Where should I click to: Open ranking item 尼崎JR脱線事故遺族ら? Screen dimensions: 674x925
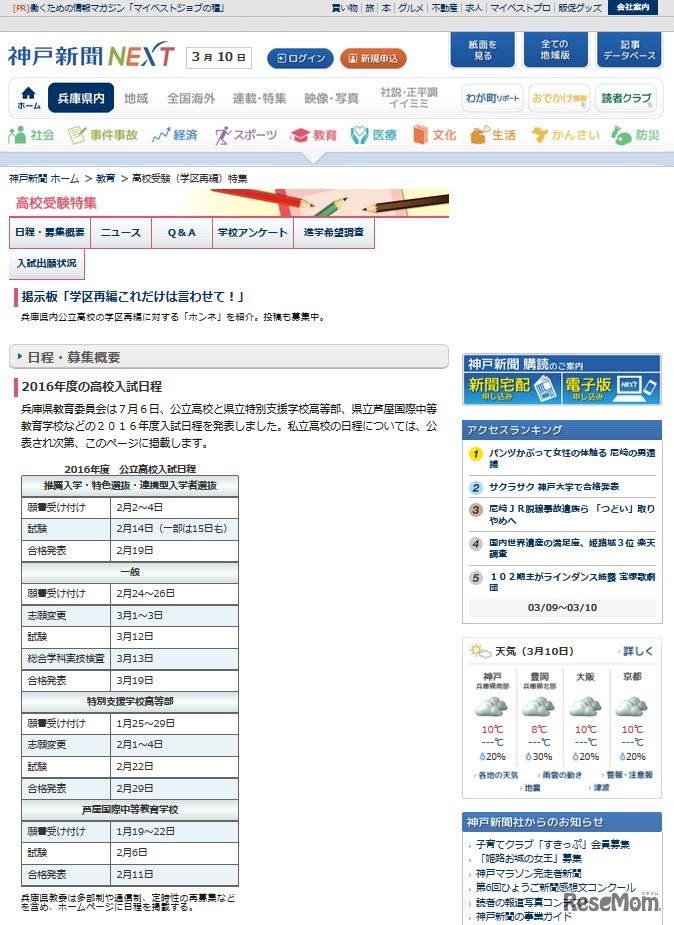click(571, 514)
